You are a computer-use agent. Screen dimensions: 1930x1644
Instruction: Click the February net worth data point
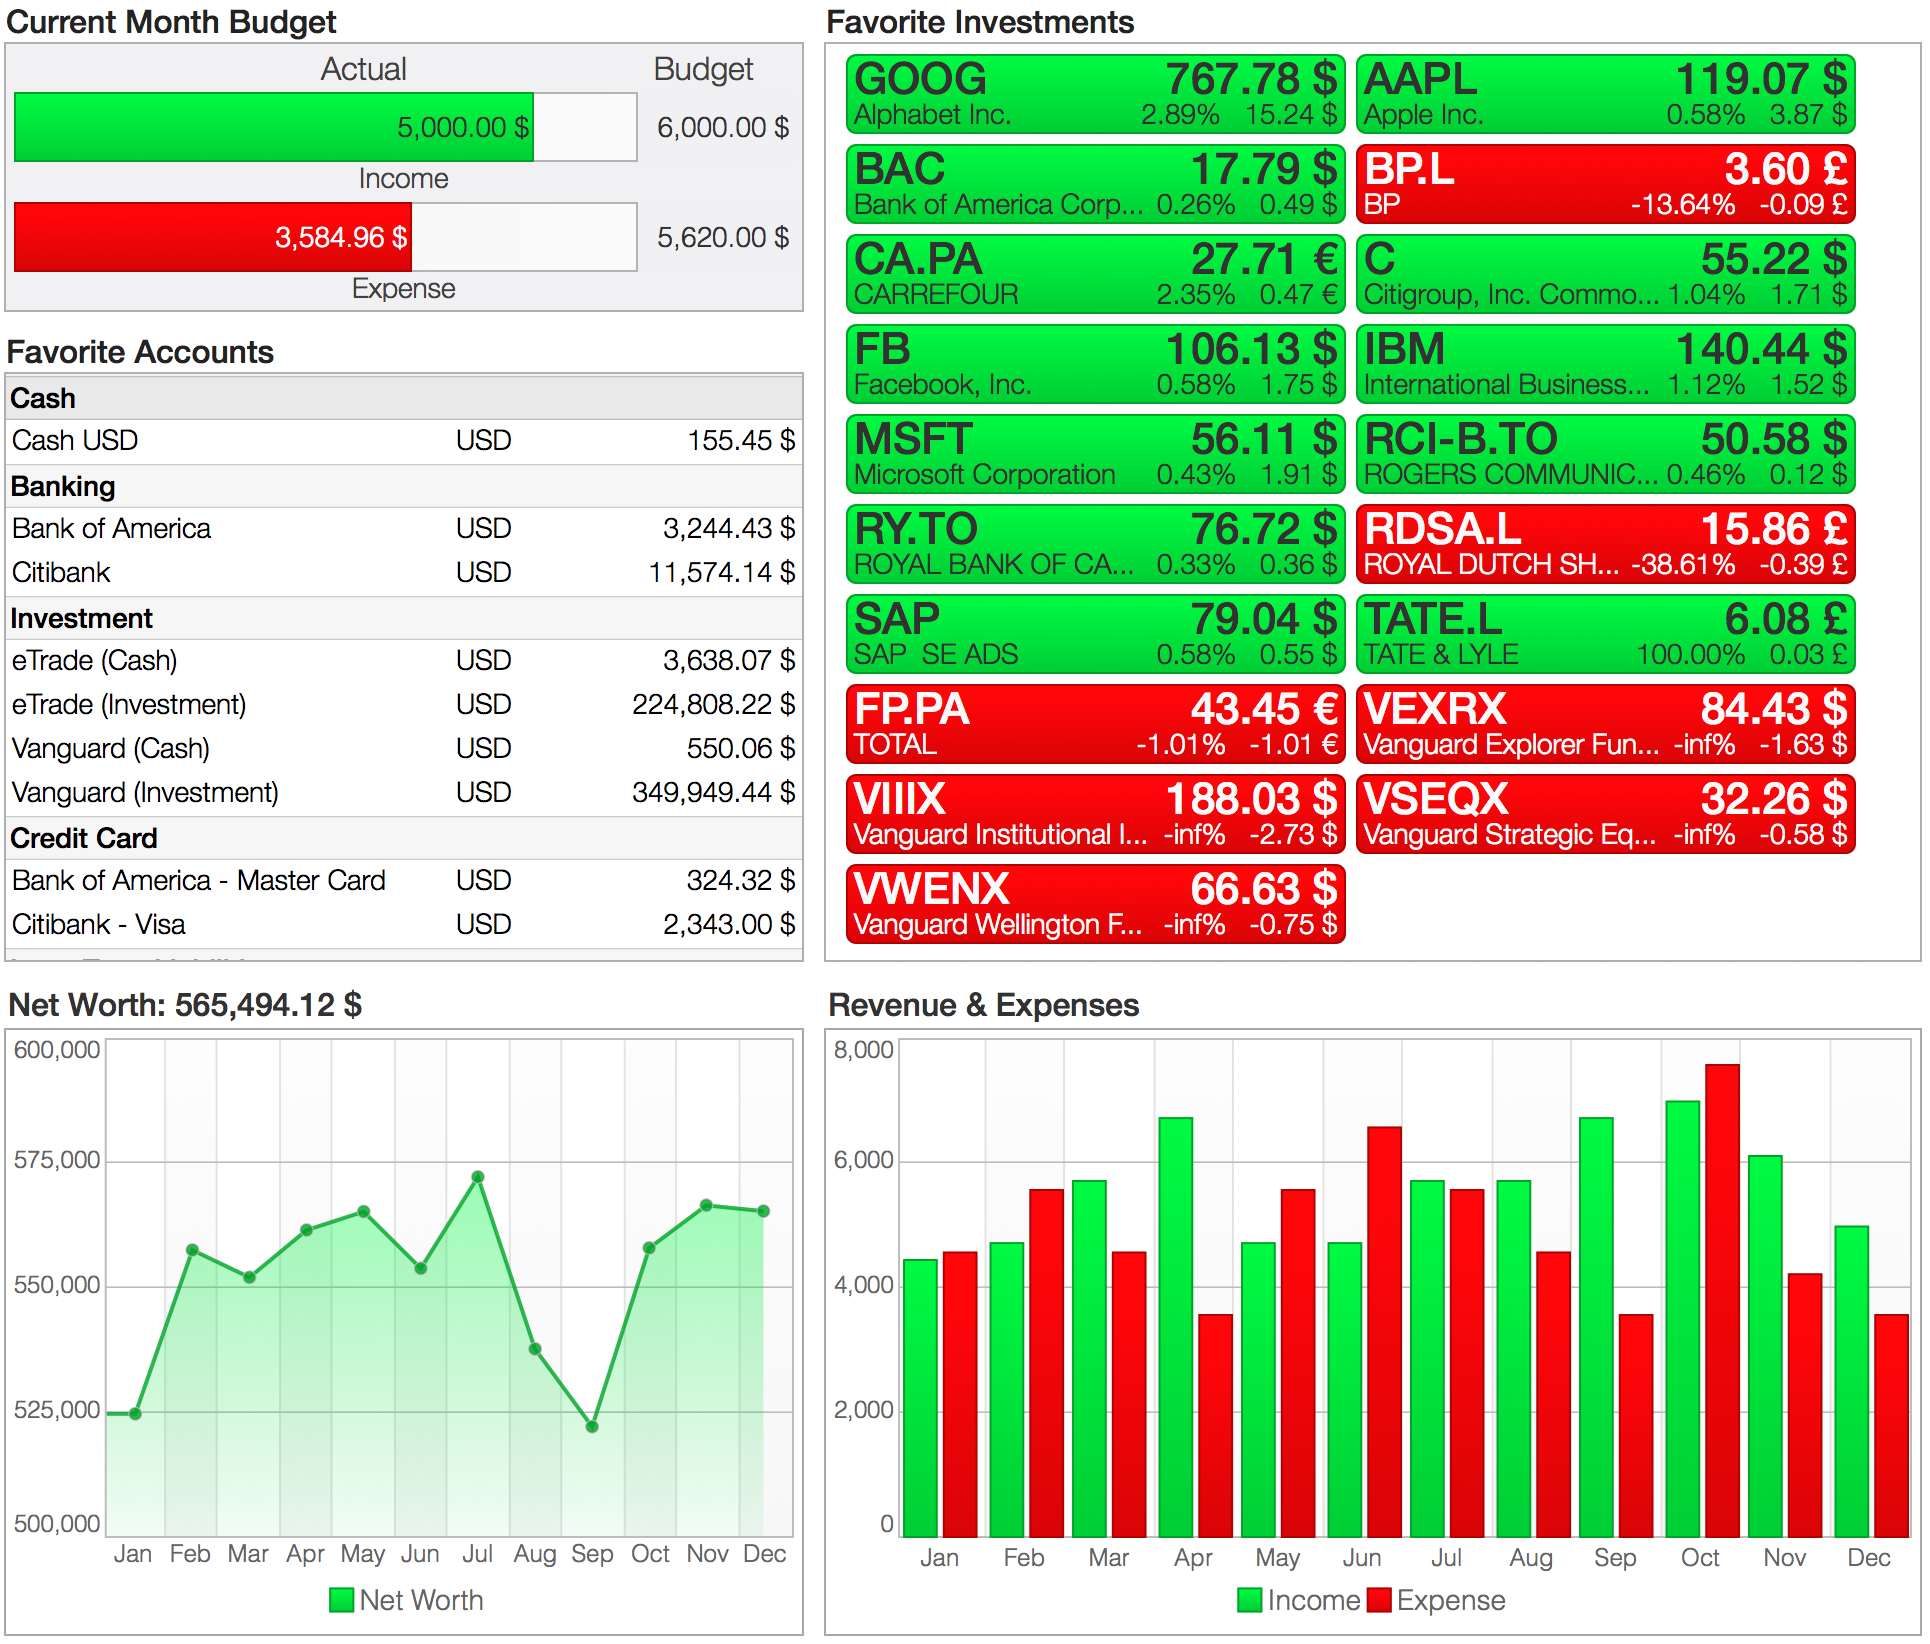[x=192, y=1250]
